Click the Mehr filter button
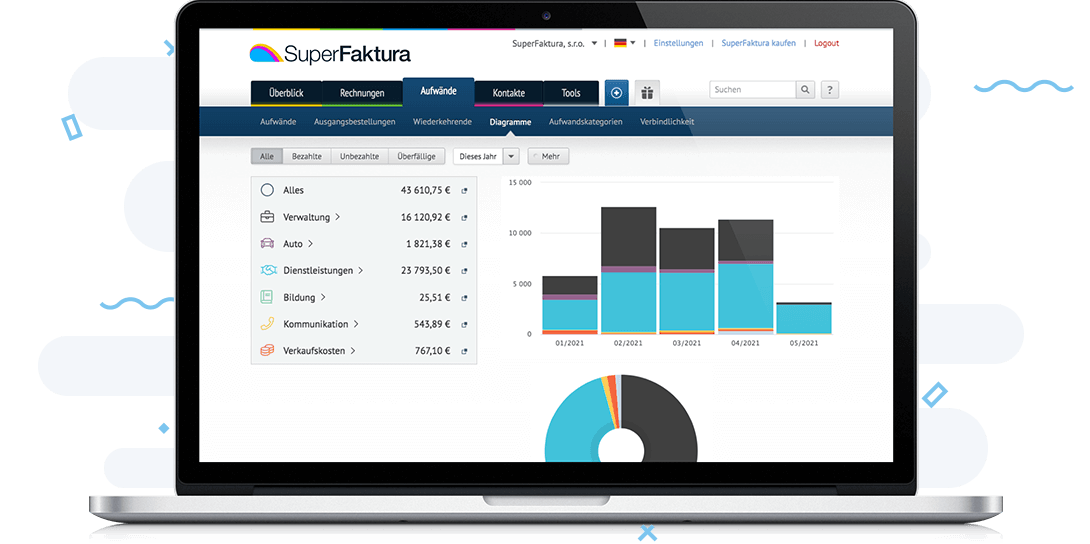Viewport: 1090px width, 544px height. click(x=548, y=156)
